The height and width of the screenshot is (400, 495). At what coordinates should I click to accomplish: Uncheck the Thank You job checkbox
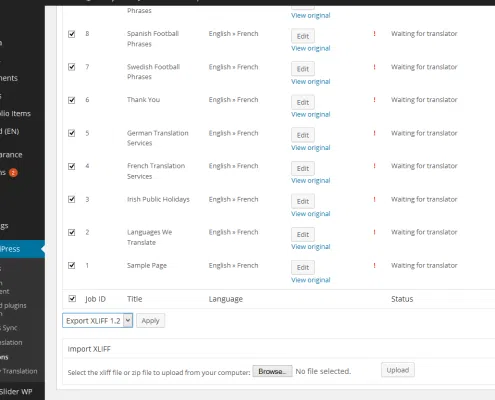(72, 100)
